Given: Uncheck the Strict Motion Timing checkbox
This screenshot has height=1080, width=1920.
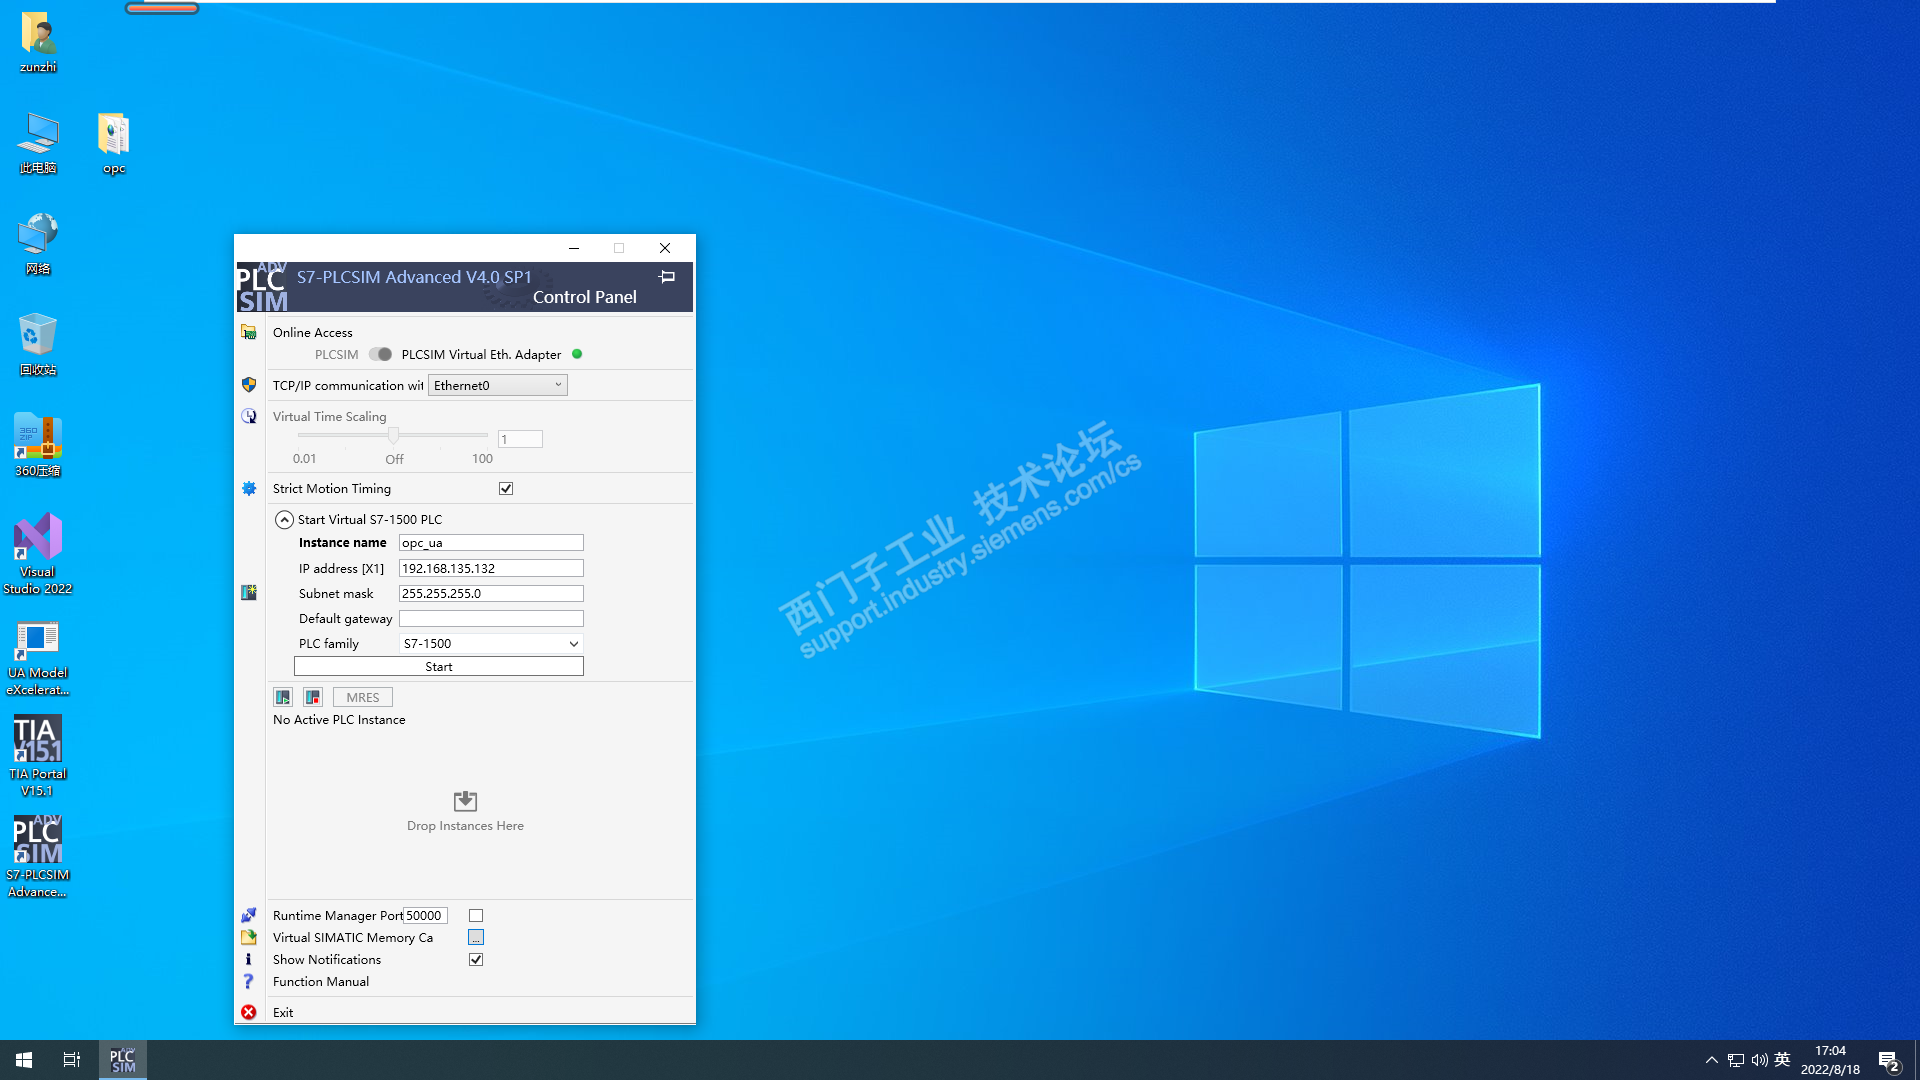Looking at the screenshot, I should point(506,488).
